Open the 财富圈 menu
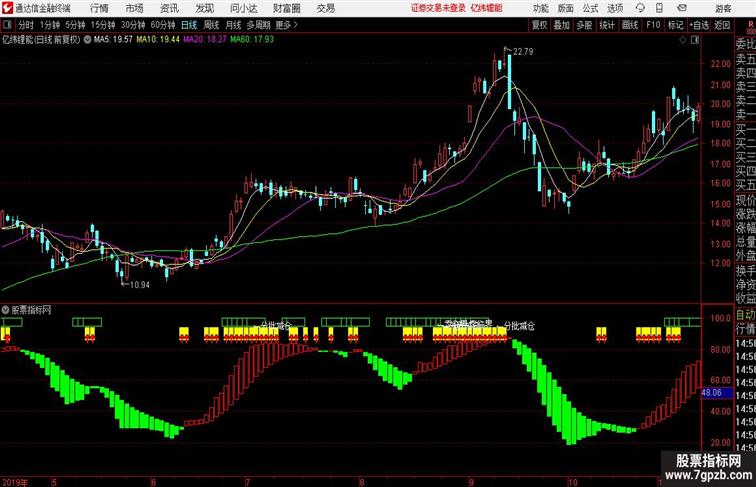 [286, 8]
